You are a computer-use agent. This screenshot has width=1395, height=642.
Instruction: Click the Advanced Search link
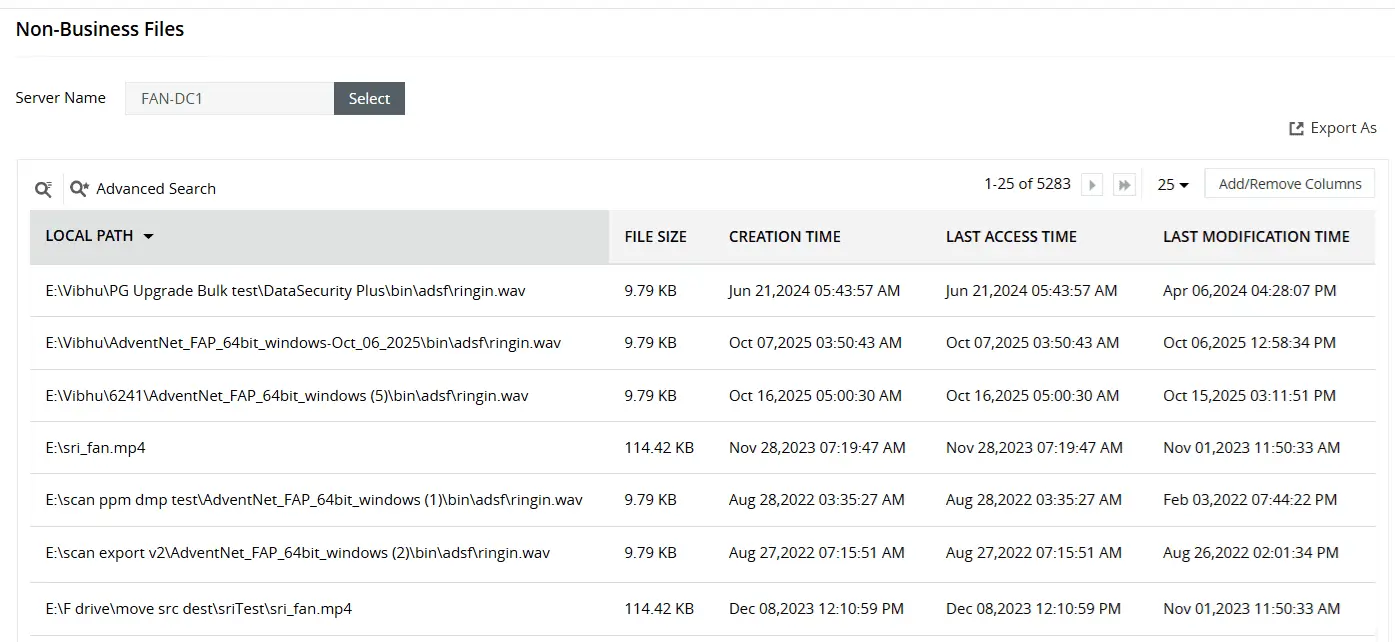(156, 188)
